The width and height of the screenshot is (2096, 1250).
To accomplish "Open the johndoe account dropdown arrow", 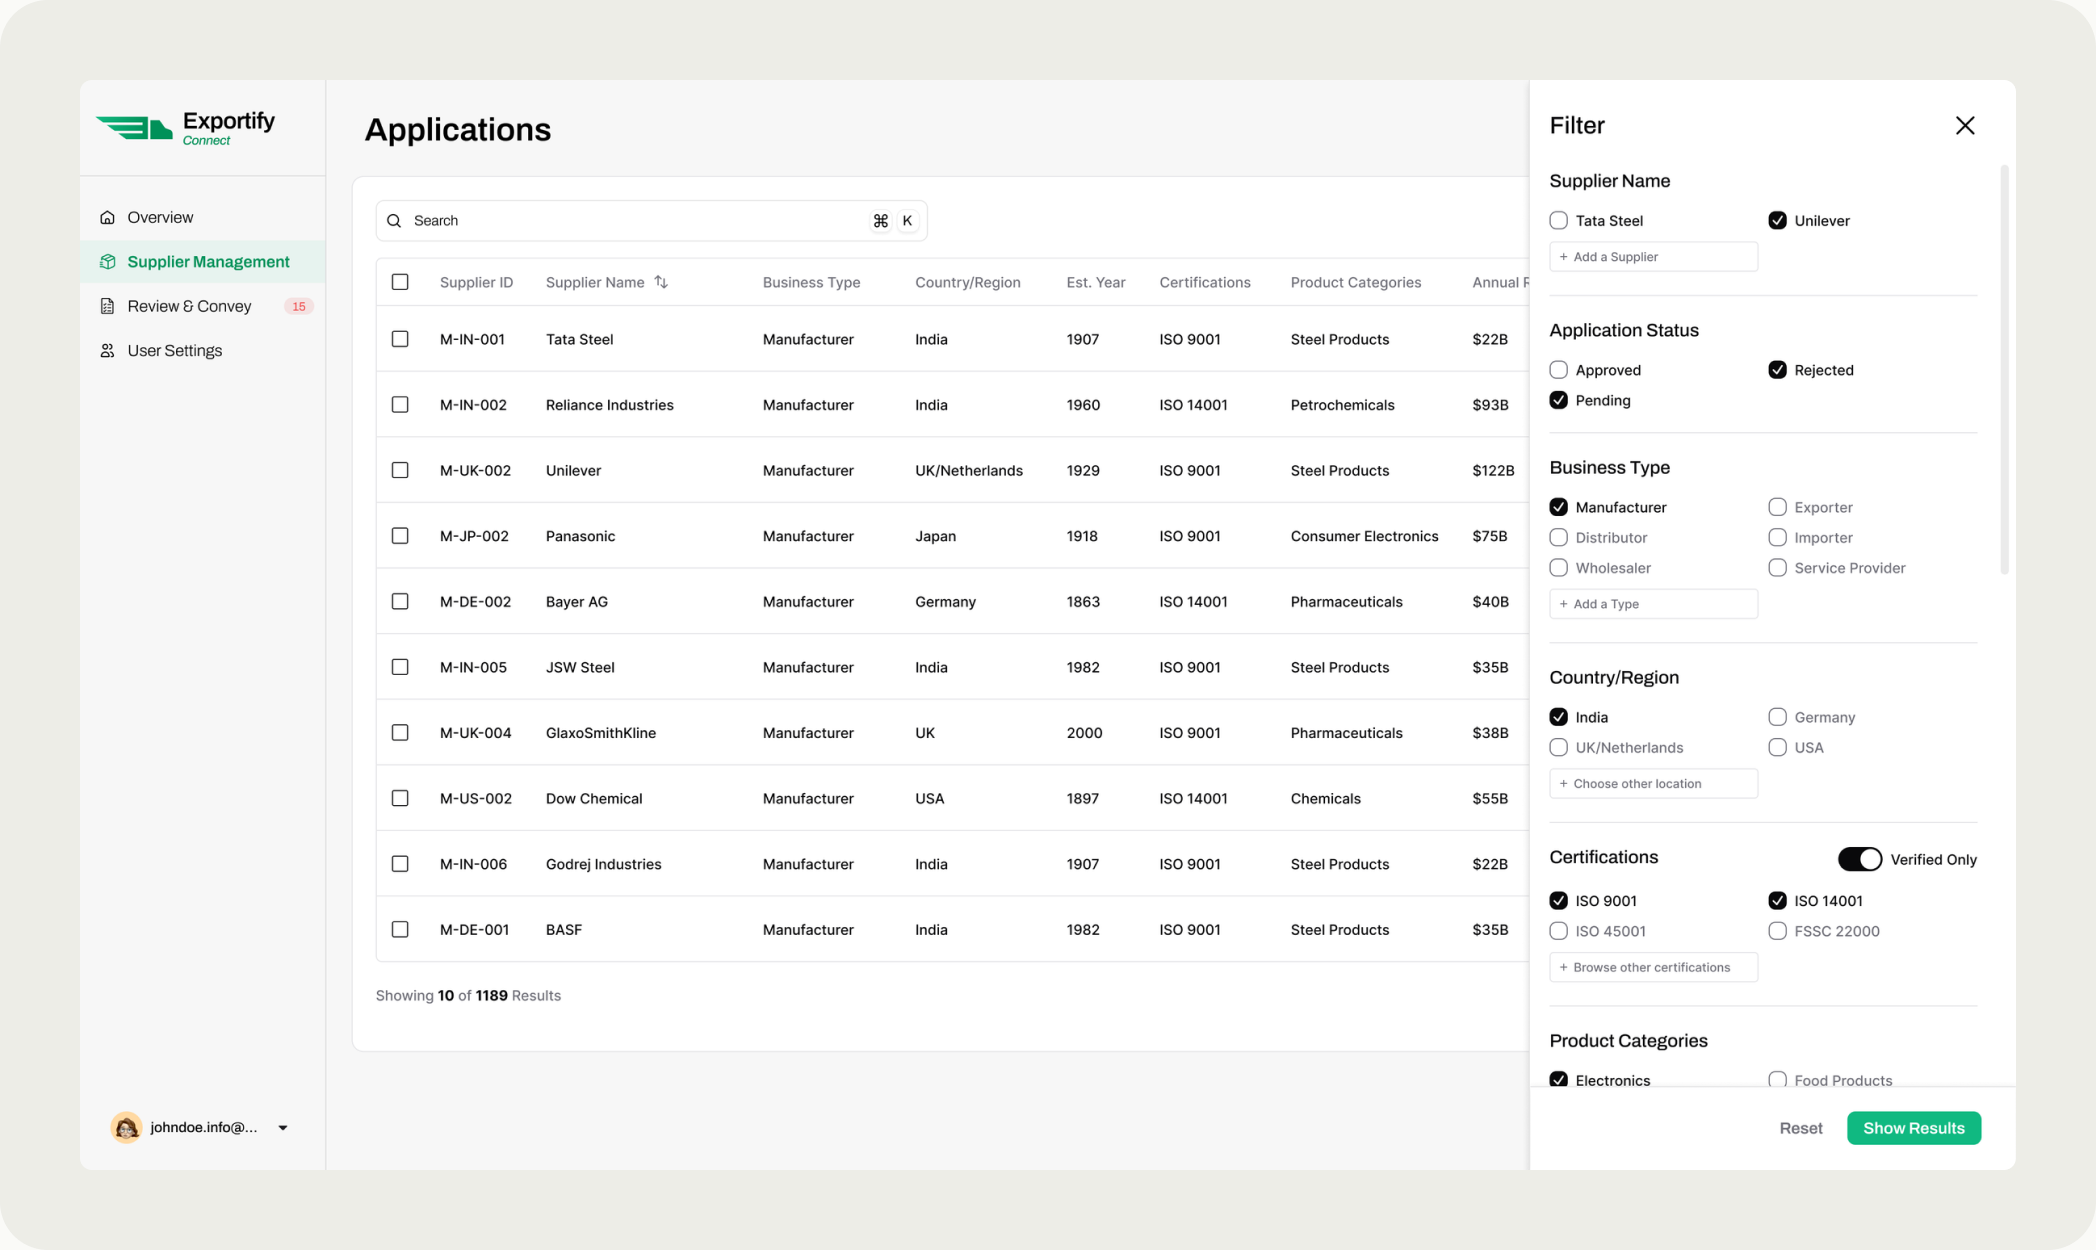I will pos(283,1128).
